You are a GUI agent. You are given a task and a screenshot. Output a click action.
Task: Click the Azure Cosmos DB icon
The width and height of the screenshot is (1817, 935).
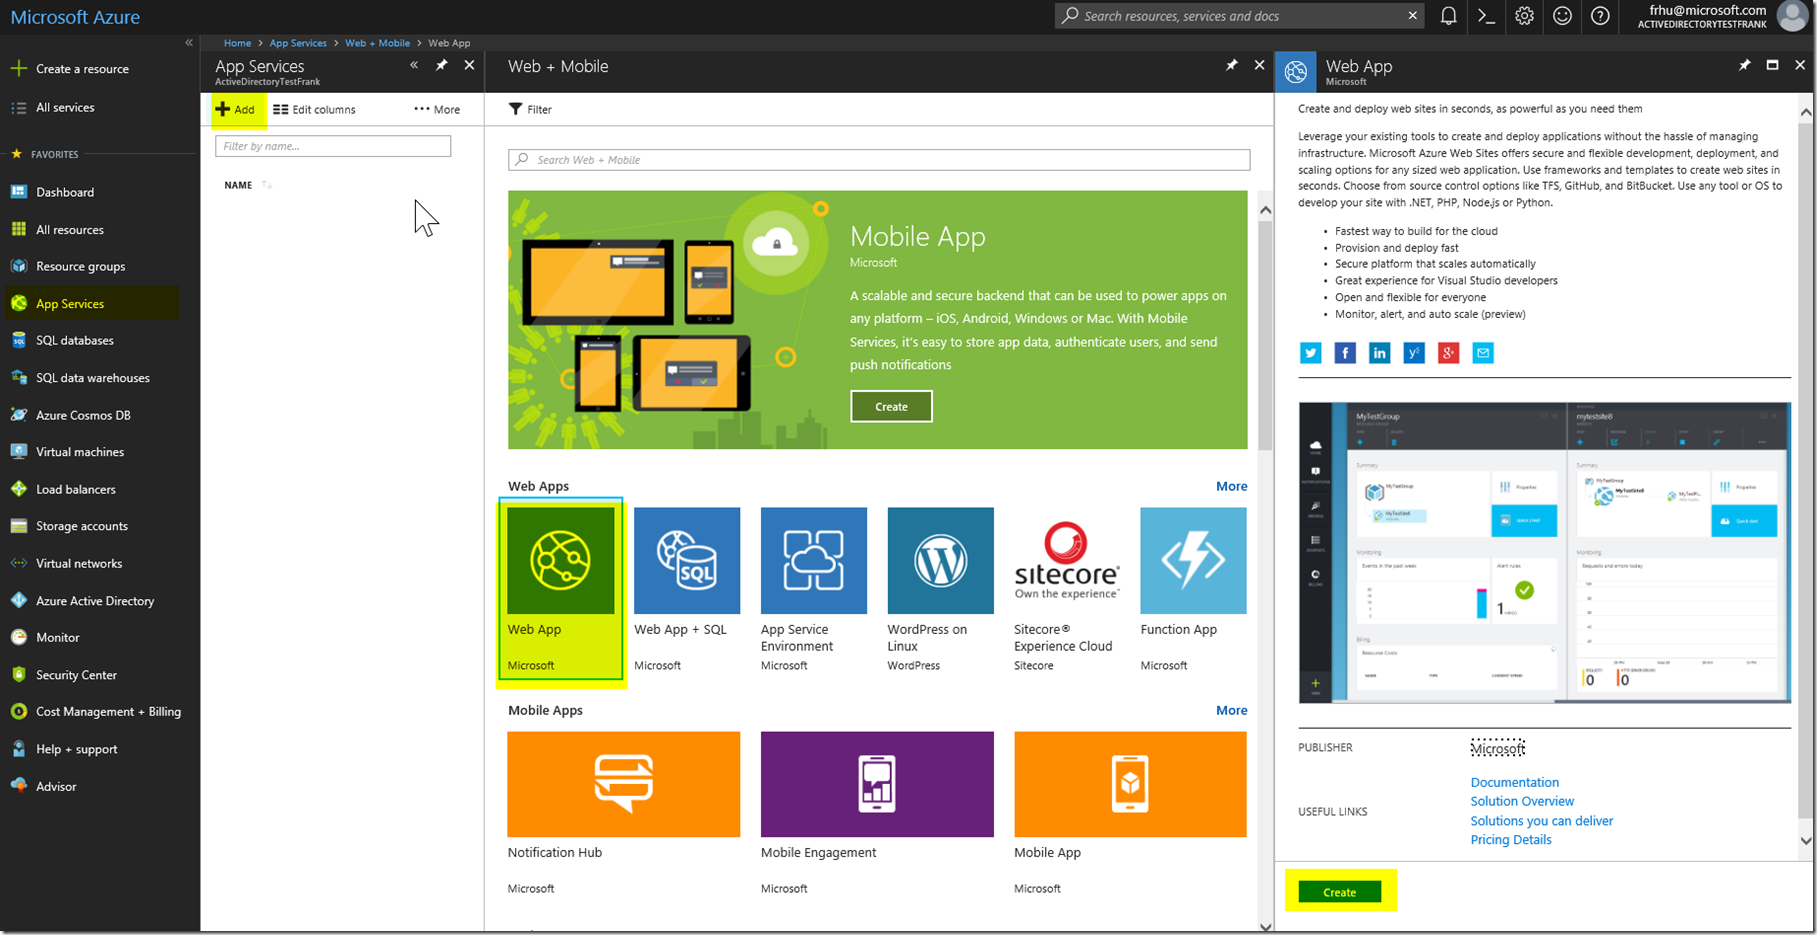coord(18,415)
